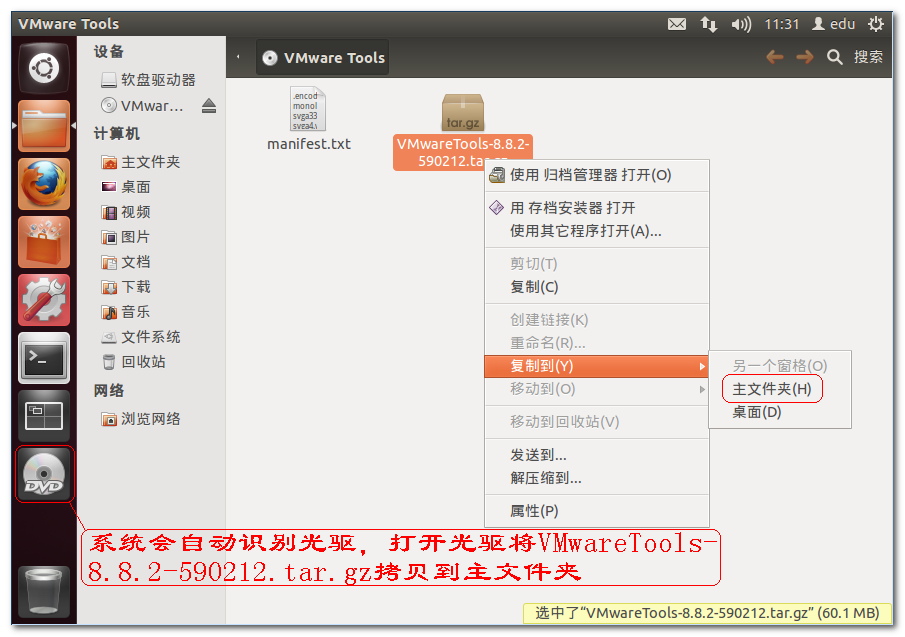Click the 网络 network section header
905x637 pixels.
tap(109, 391)
